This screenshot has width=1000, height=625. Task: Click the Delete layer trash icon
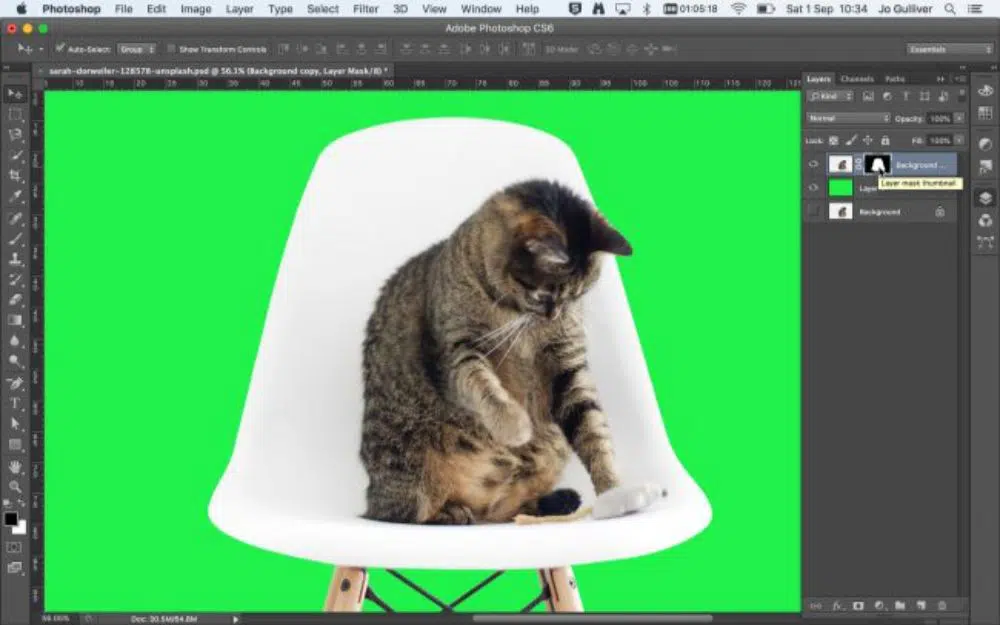click(942, 605)
